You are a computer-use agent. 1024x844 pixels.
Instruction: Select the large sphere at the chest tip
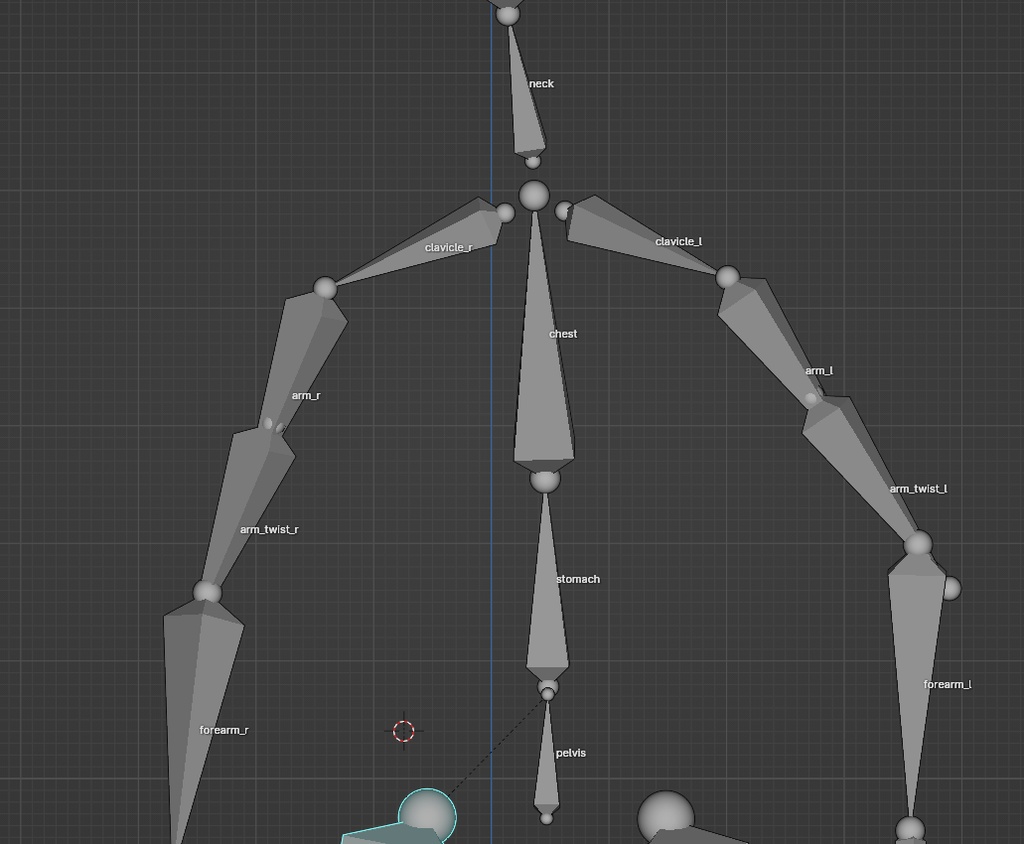pos(534,195)
